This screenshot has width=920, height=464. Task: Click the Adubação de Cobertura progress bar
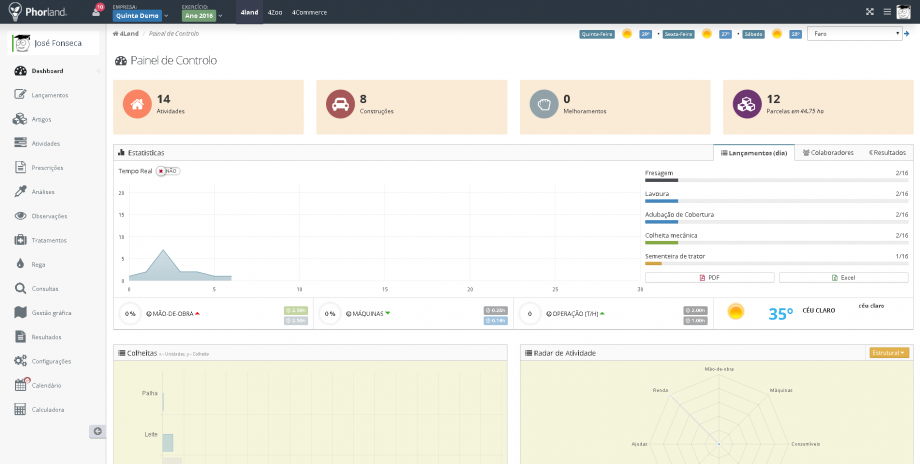coord(776,222)
